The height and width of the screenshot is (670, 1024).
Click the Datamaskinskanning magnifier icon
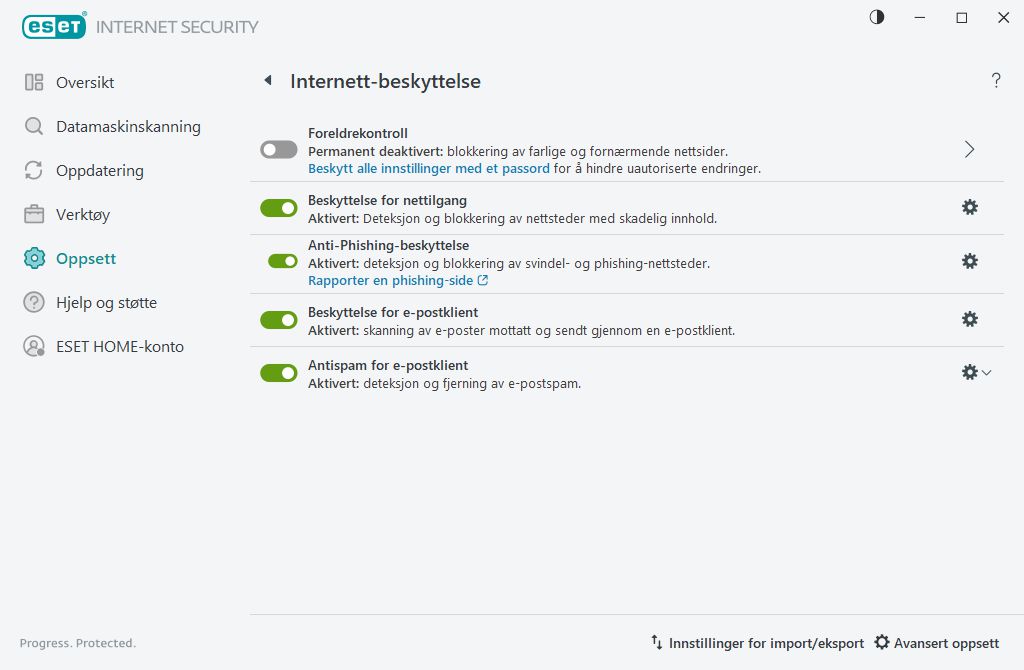(34, 127)
